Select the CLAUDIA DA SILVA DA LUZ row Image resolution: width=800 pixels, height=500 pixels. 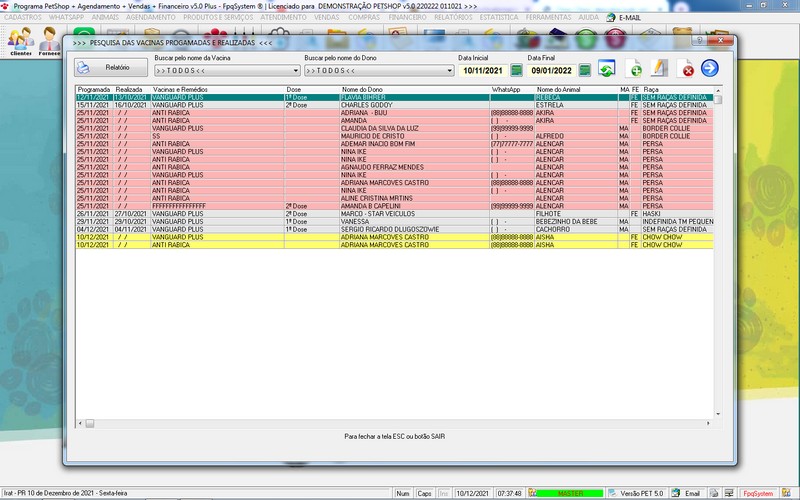(x=394, y=129)
